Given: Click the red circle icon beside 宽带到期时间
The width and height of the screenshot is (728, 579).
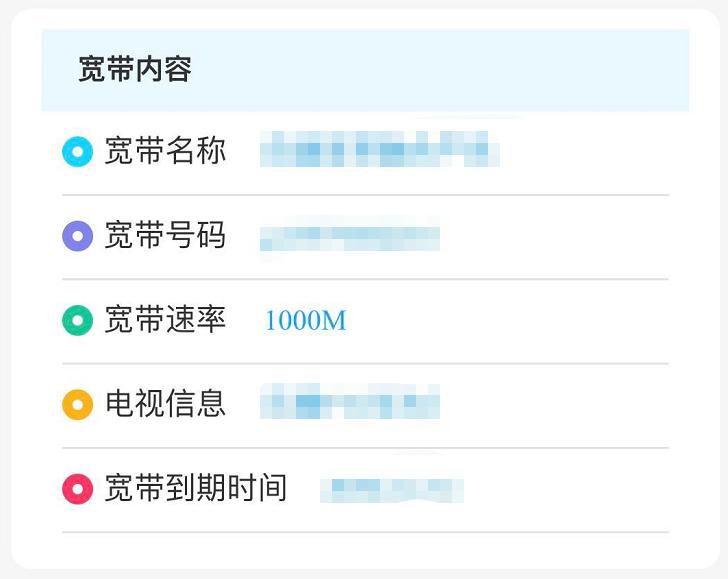Looking at the screenshot, I should pyautogui.click(x=77, y=489).
